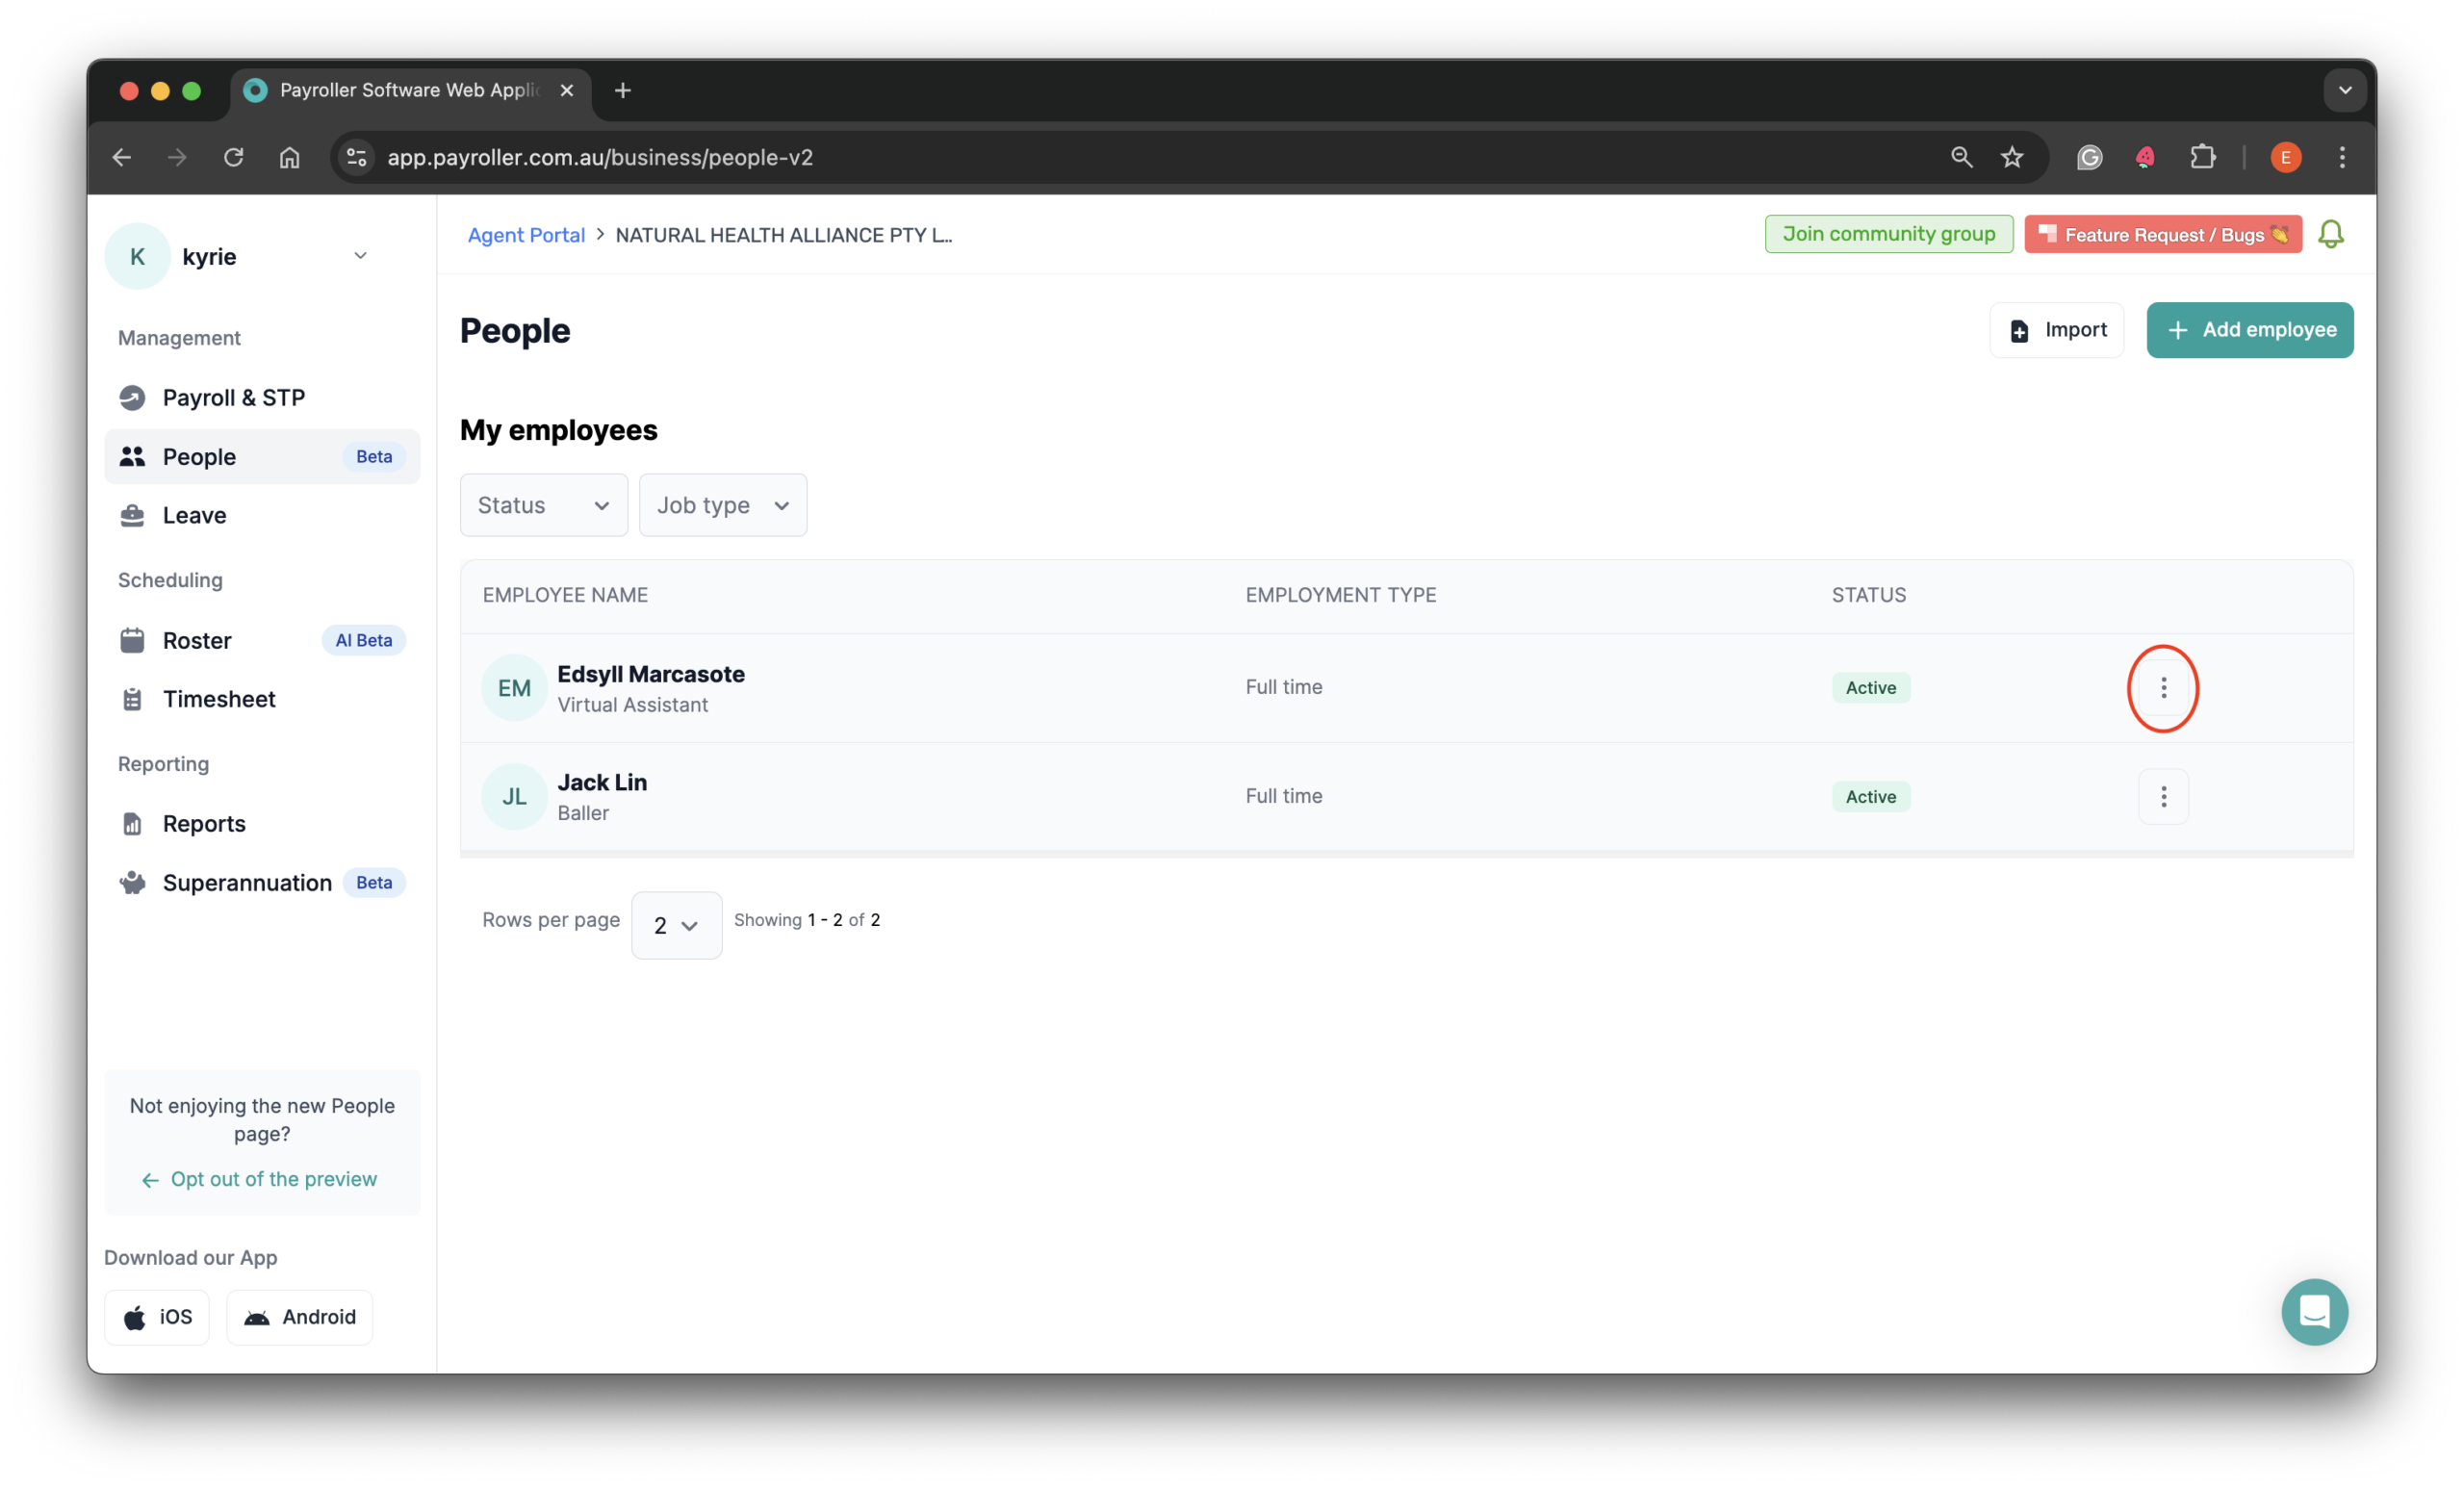Screen dimensions: 2464x1489
Task: Open the Superannuation Beta section
Action: pyautogui.click(x=247, y=883)
